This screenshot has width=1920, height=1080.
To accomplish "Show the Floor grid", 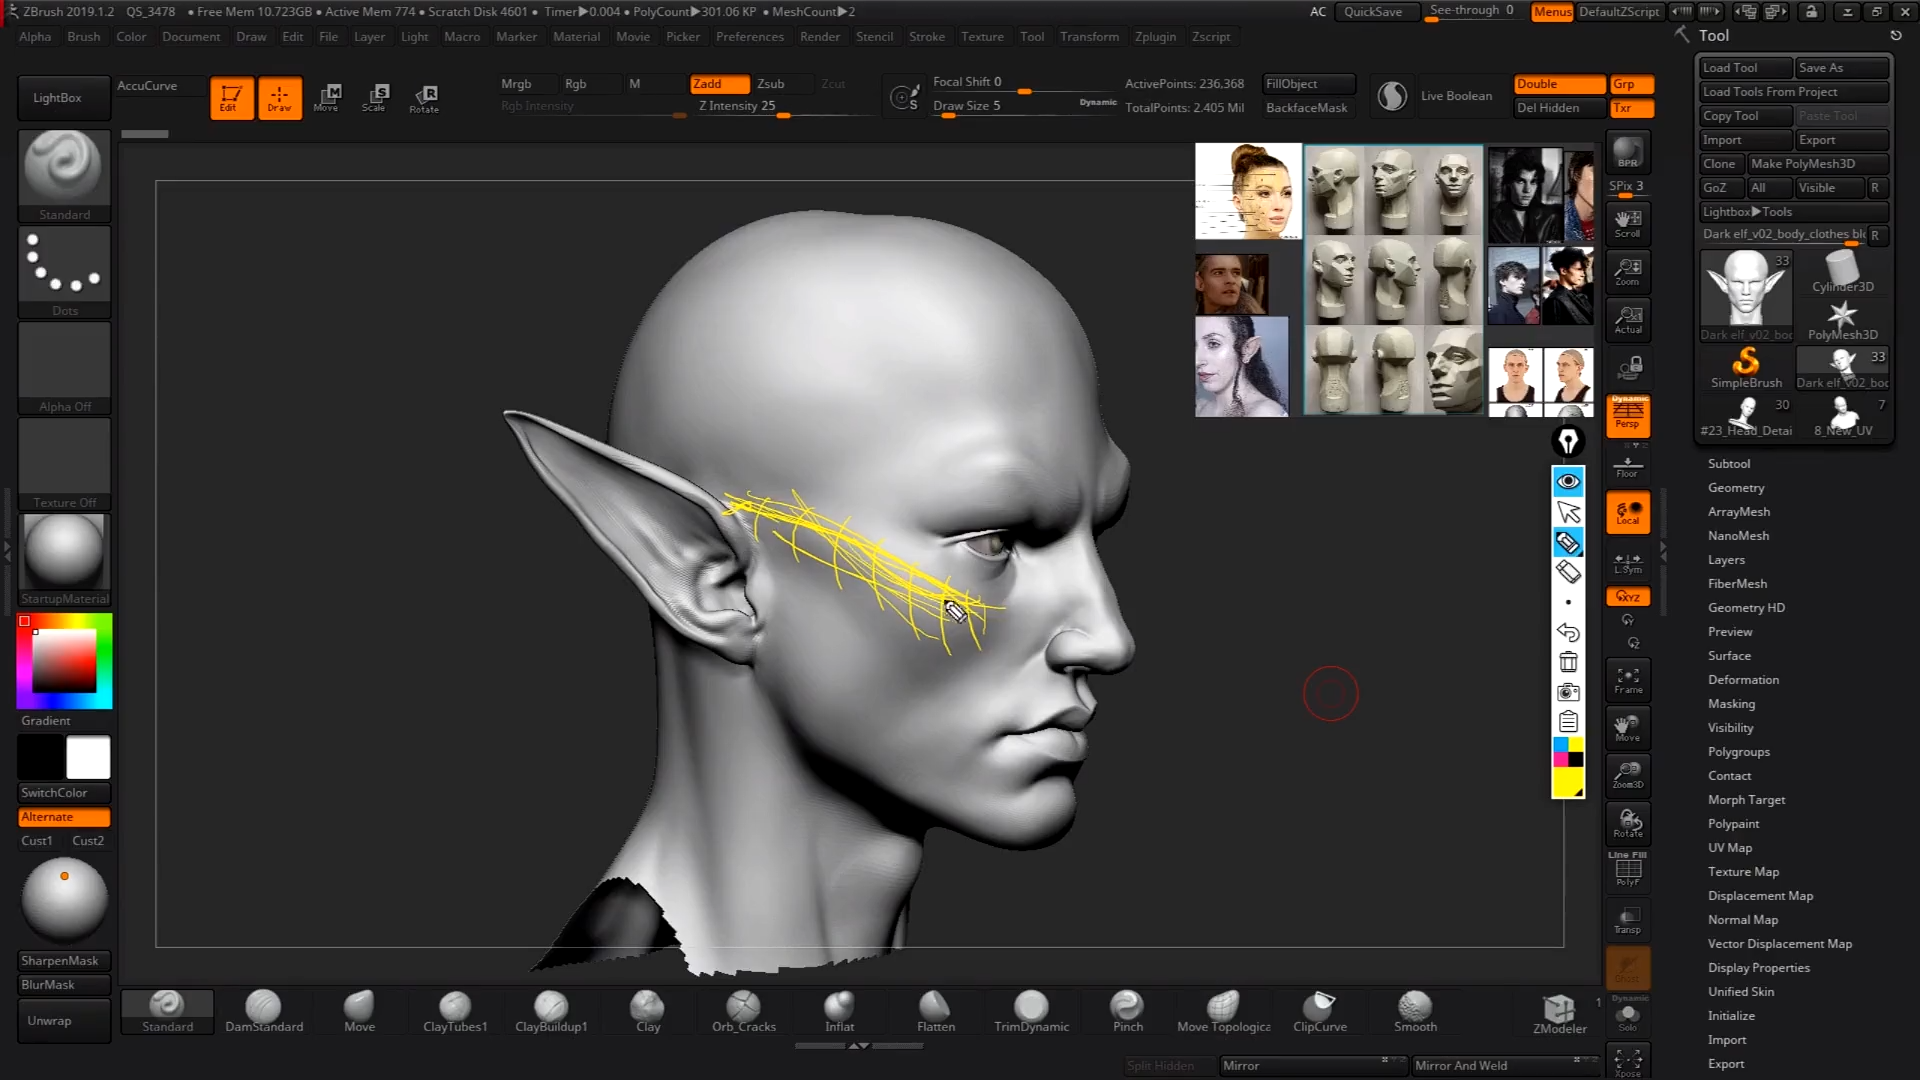I will [1627, 463].
